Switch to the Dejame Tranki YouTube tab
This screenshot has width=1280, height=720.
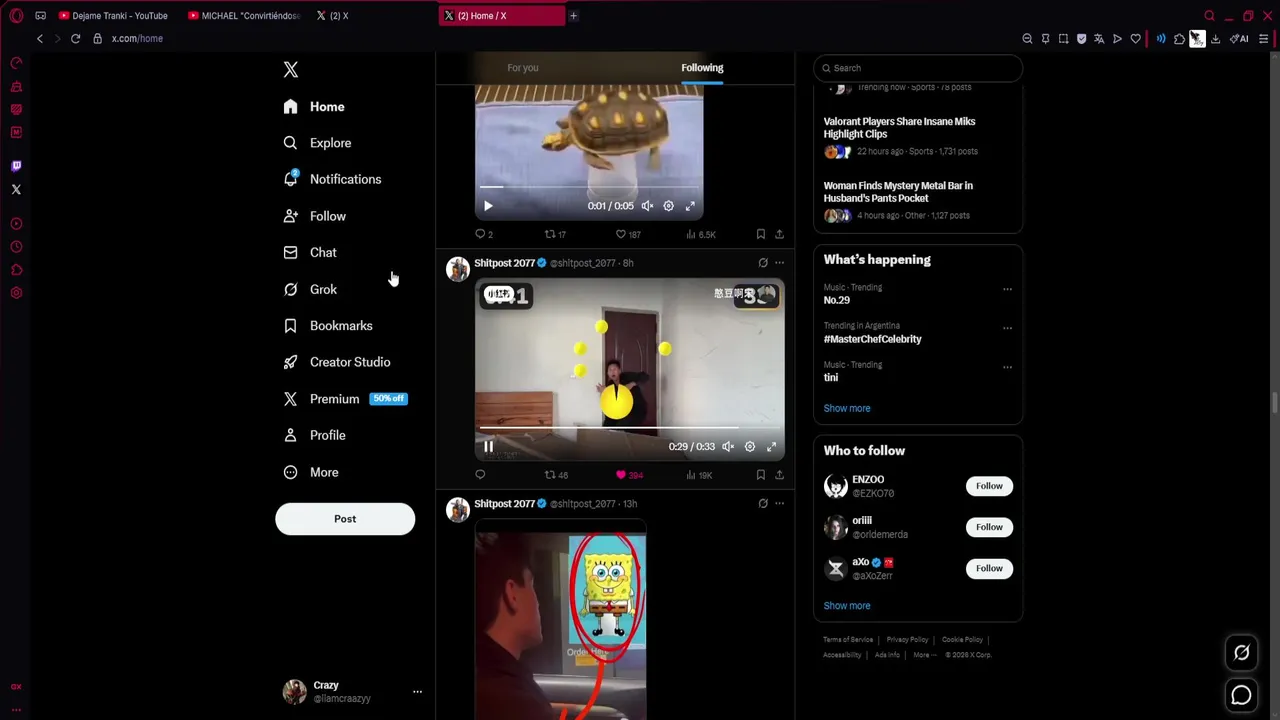click(x=113, y=16)
